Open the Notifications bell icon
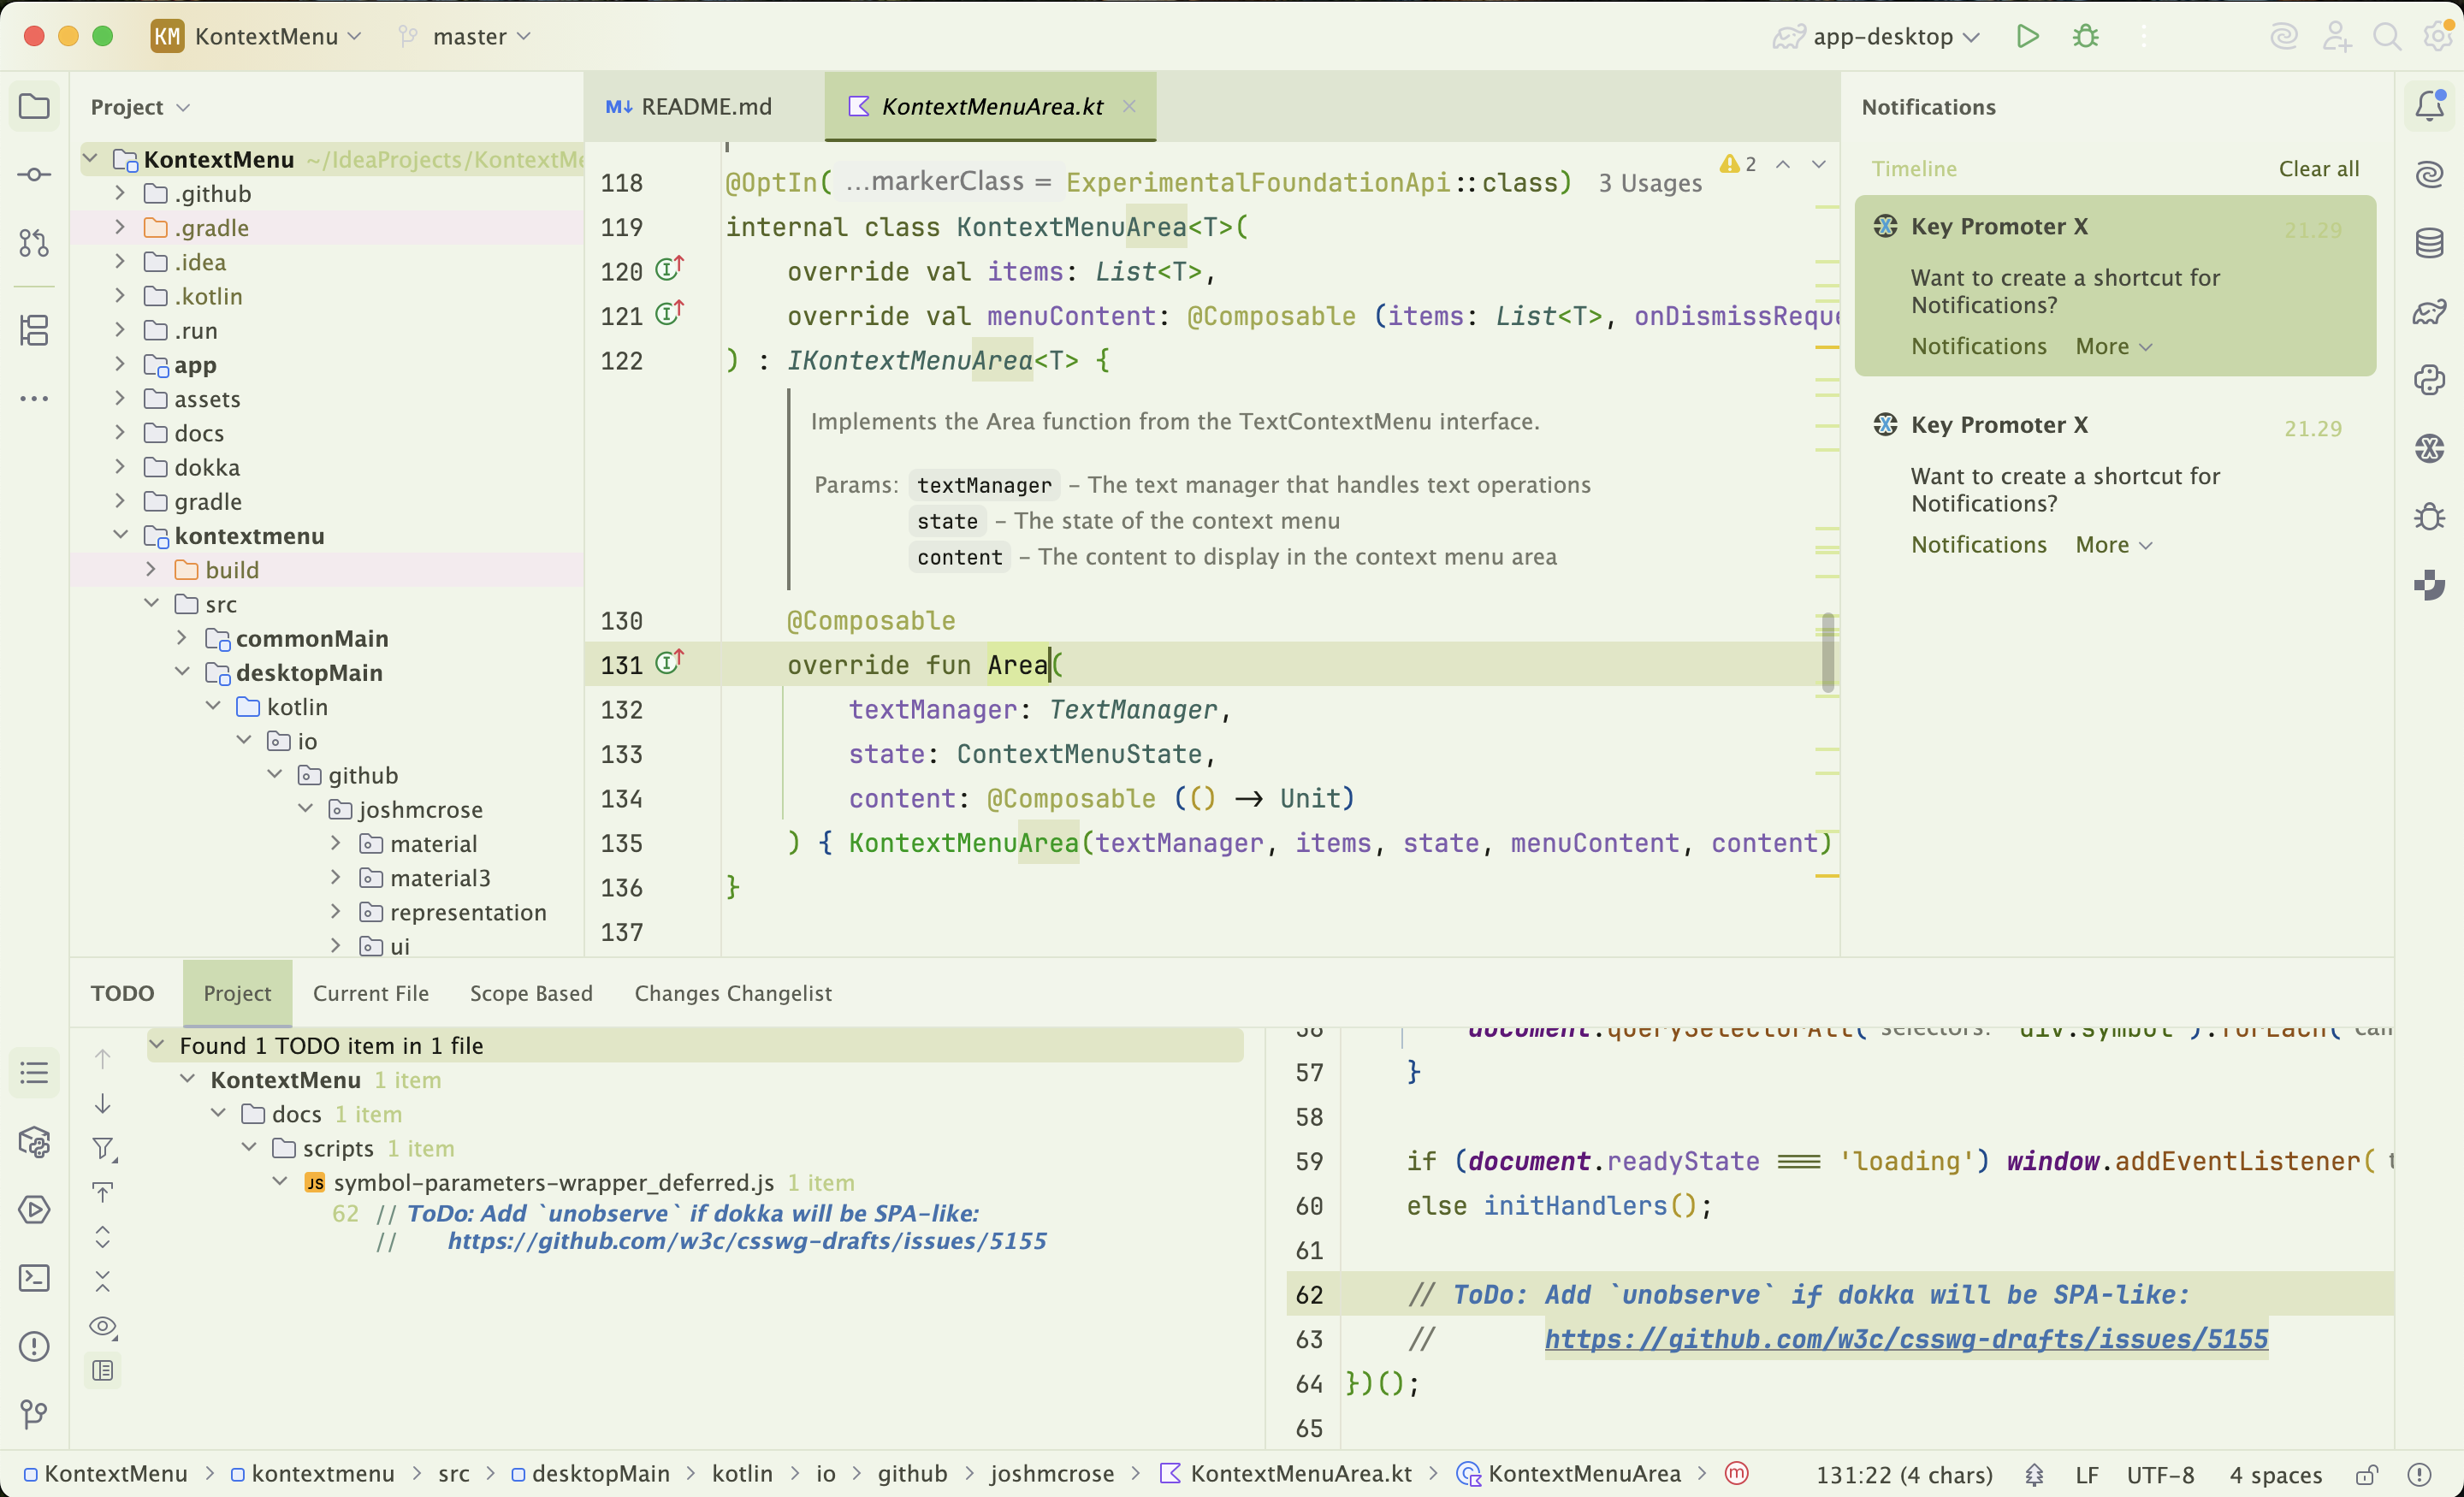The height and width of the screenshot is (1497, 2464). click(x=2429, y=106)
